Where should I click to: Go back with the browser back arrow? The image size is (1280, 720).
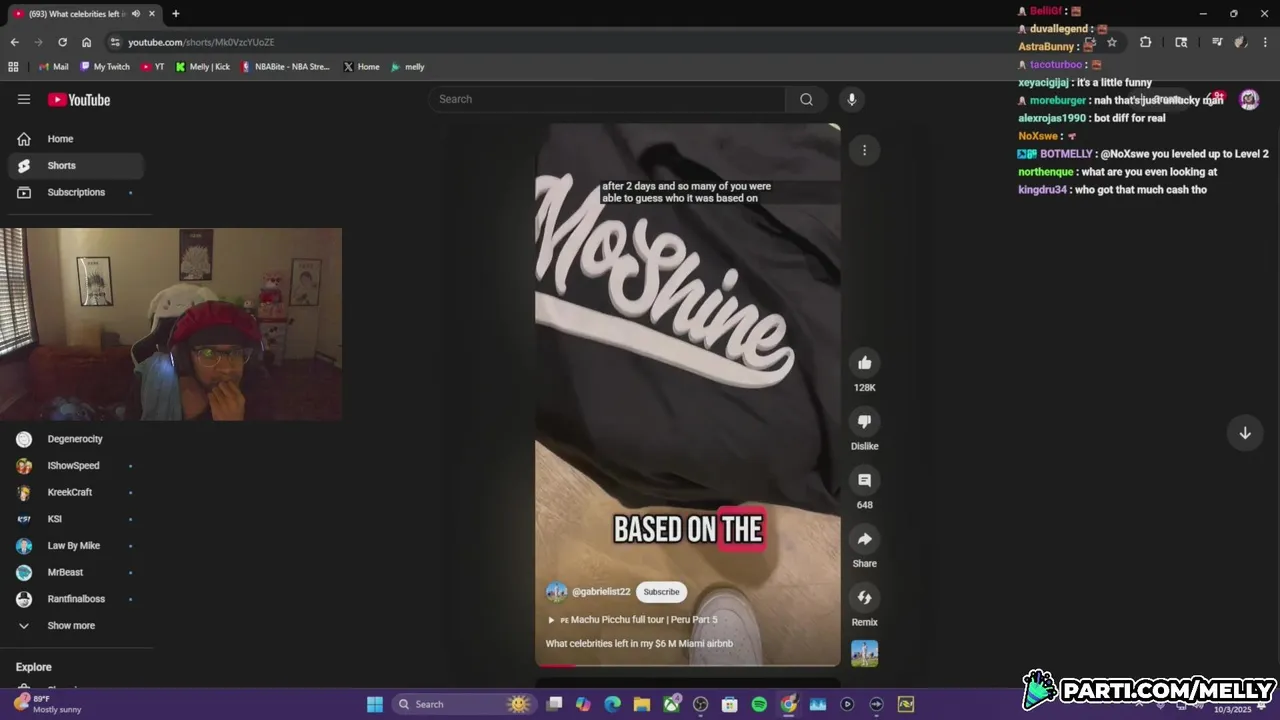point(14,42)
